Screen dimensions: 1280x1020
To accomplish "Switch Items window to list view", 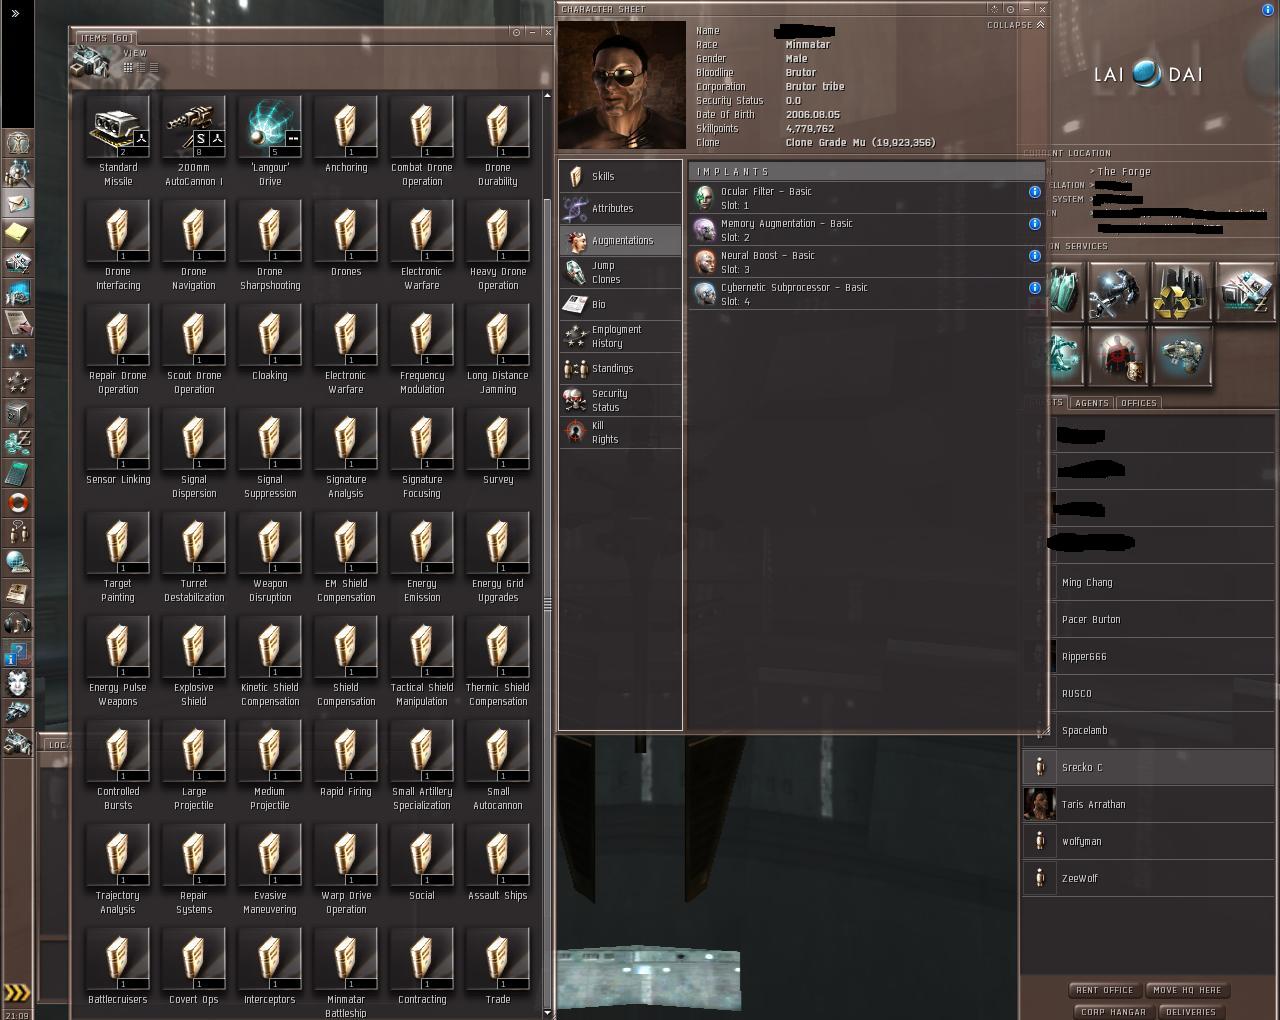I will [x=153, y=67].
